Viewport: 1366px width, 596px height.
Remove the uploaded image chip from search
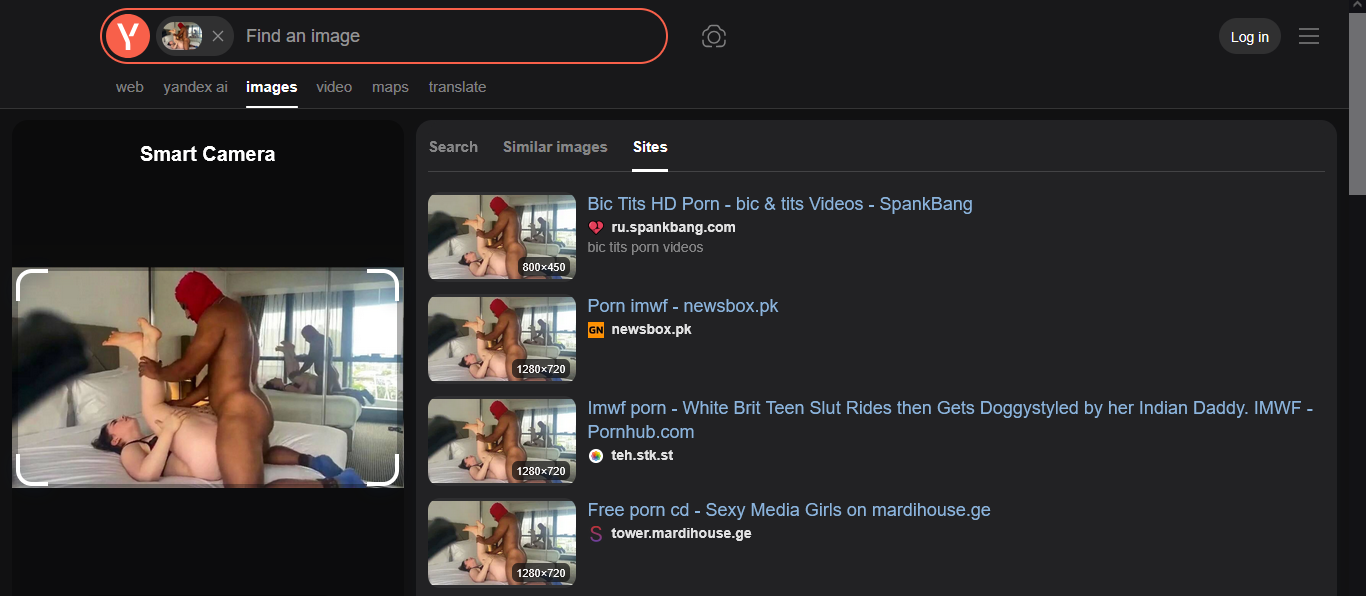[218, 36]
